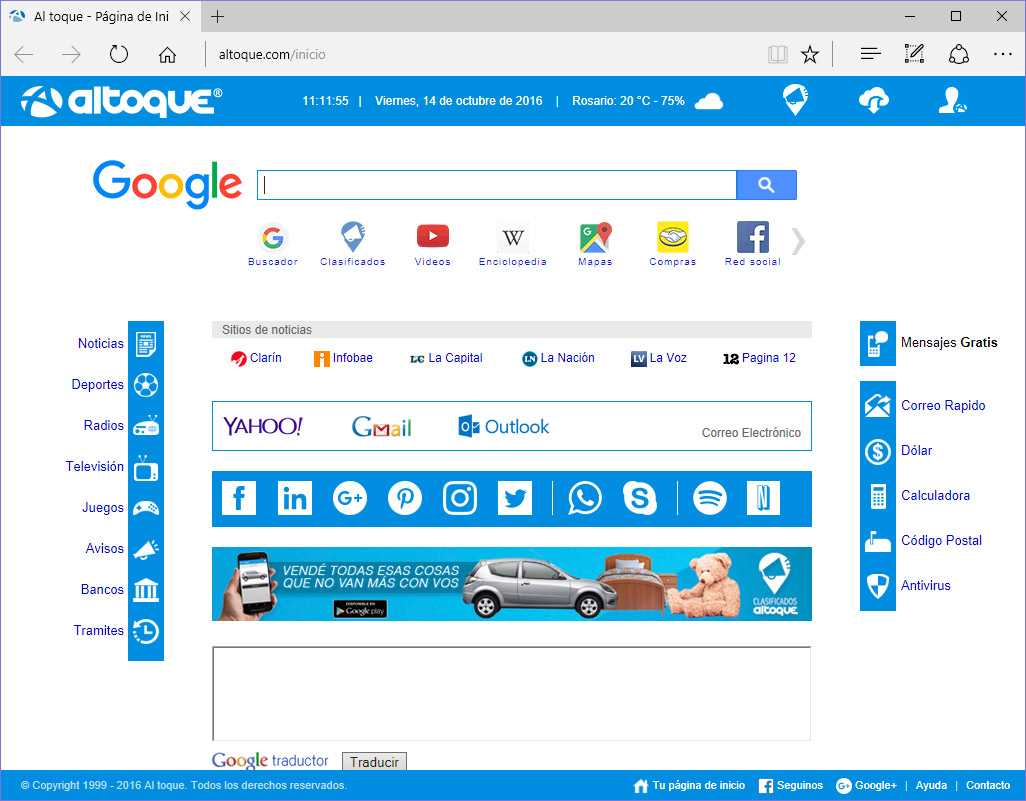Click inside the translator text area

[512, 694]
